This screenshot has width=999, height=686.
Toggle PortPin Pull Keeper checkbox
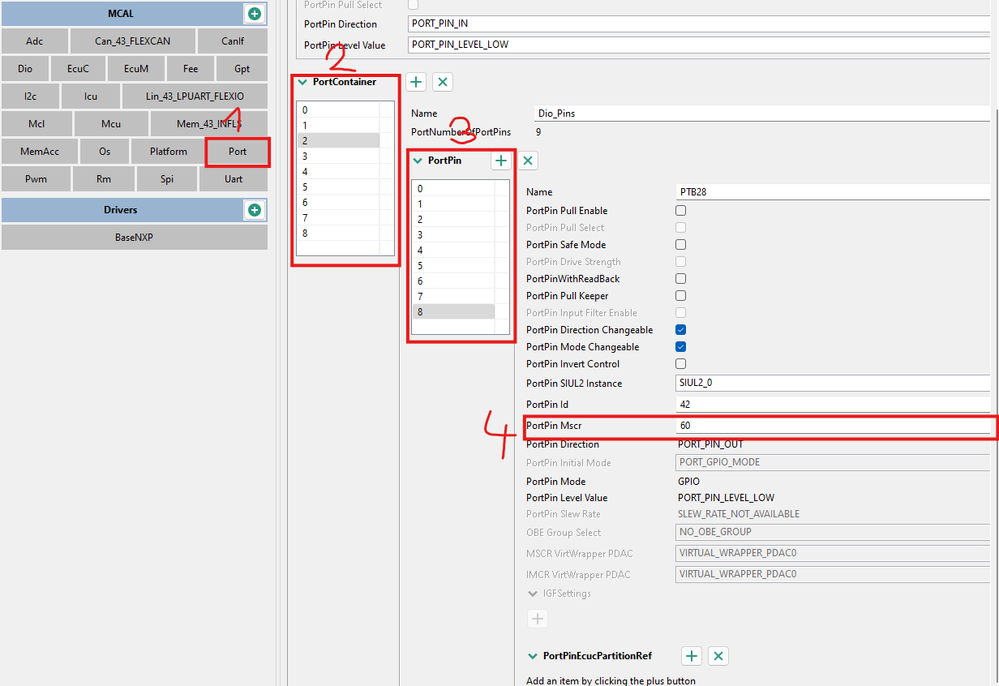click(680, 296)
